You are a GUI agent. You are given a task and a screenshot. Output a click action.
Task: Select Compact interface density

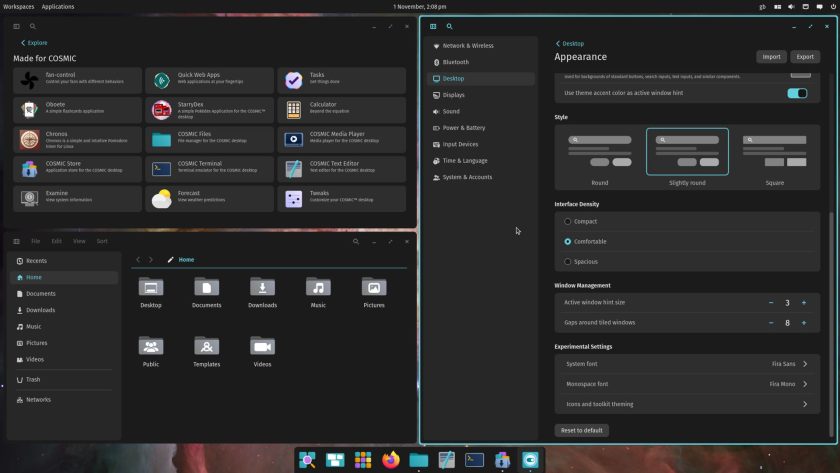[x=567, y=221]
